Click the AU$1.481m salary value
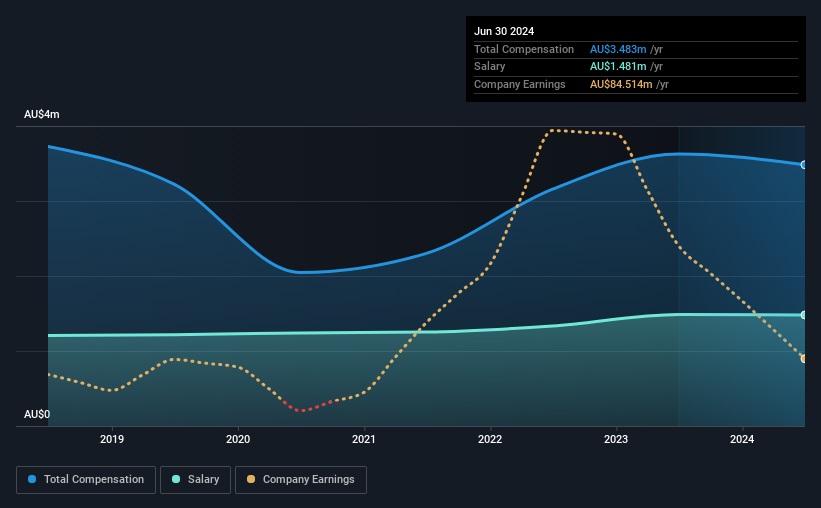The image size is (821, 508). (618, 67)
